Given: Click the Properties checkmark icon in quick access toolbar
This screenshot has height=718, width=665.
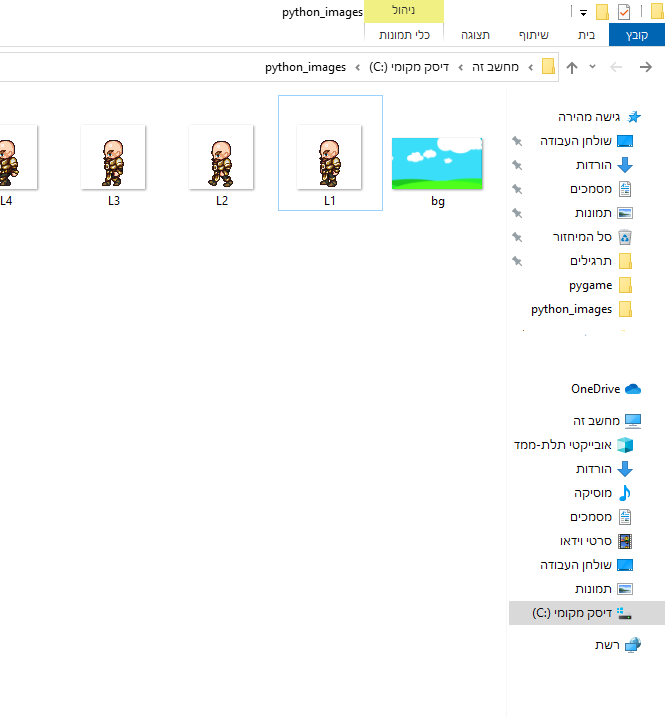Looking at the screenshot, I should tap(625, 12).
